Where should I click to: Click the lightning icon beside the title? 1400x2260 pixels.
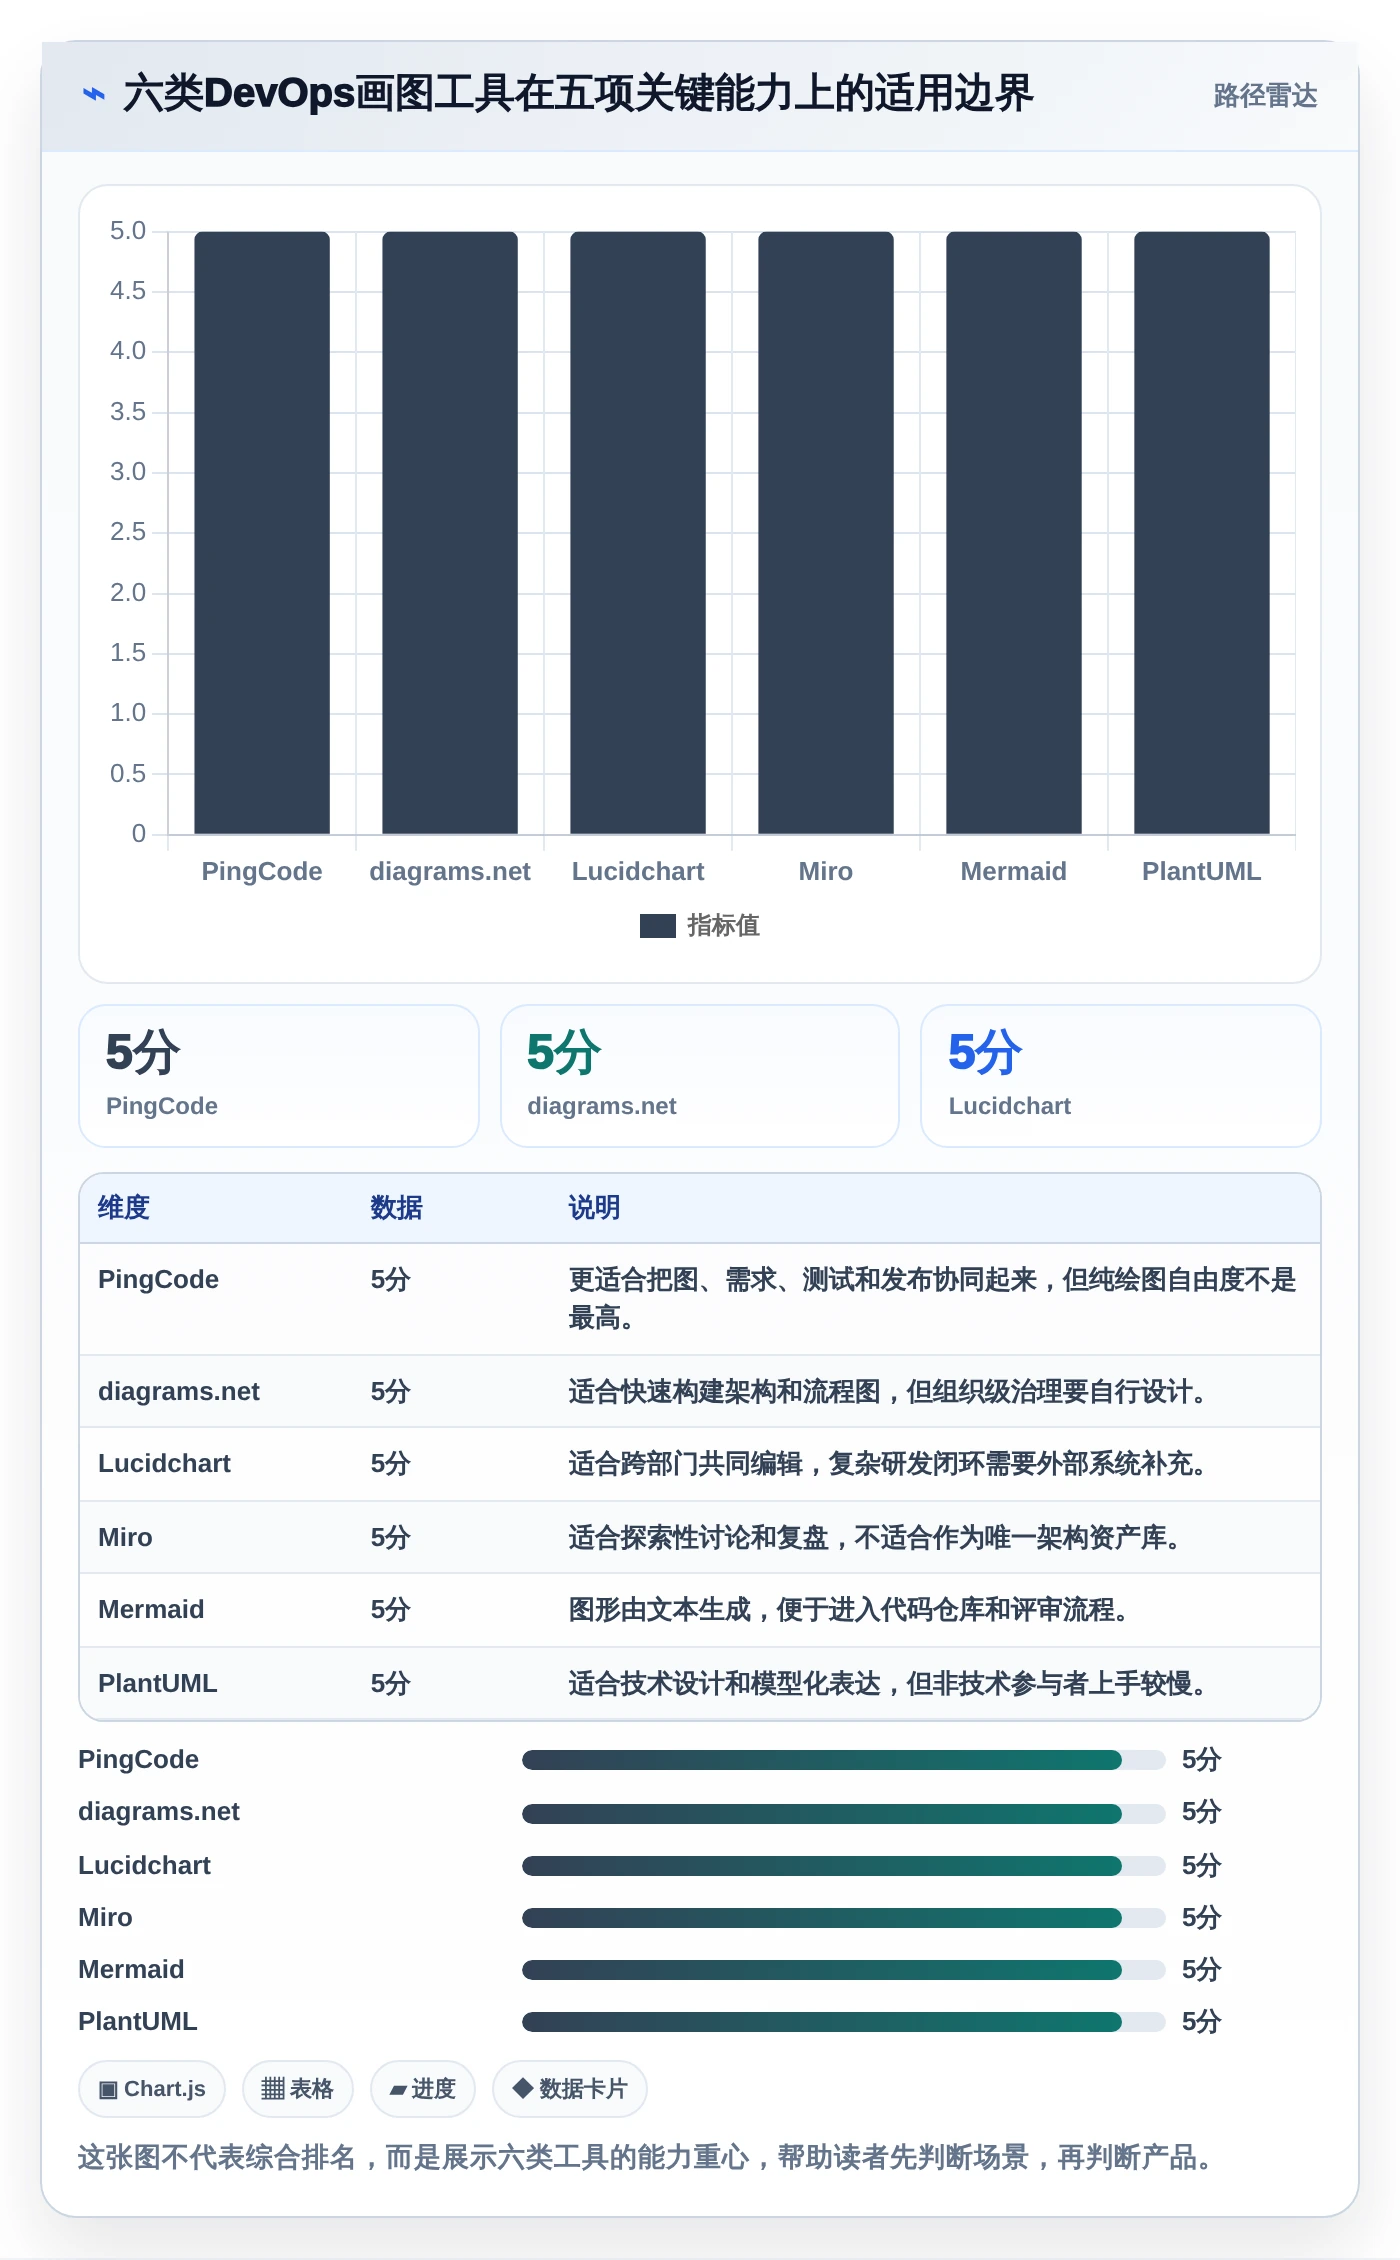tap(93, 94)
